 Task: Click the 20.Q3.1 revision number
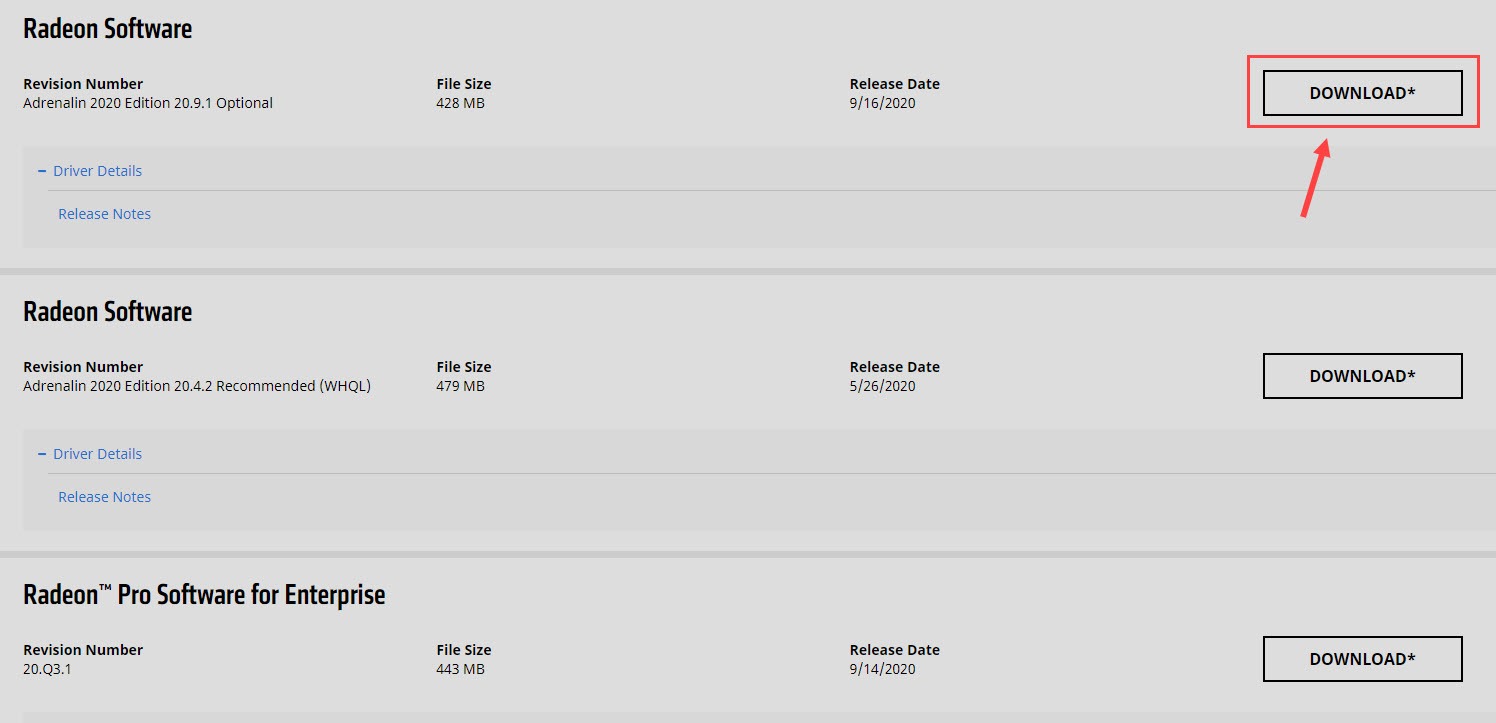(x=47, y=669)
